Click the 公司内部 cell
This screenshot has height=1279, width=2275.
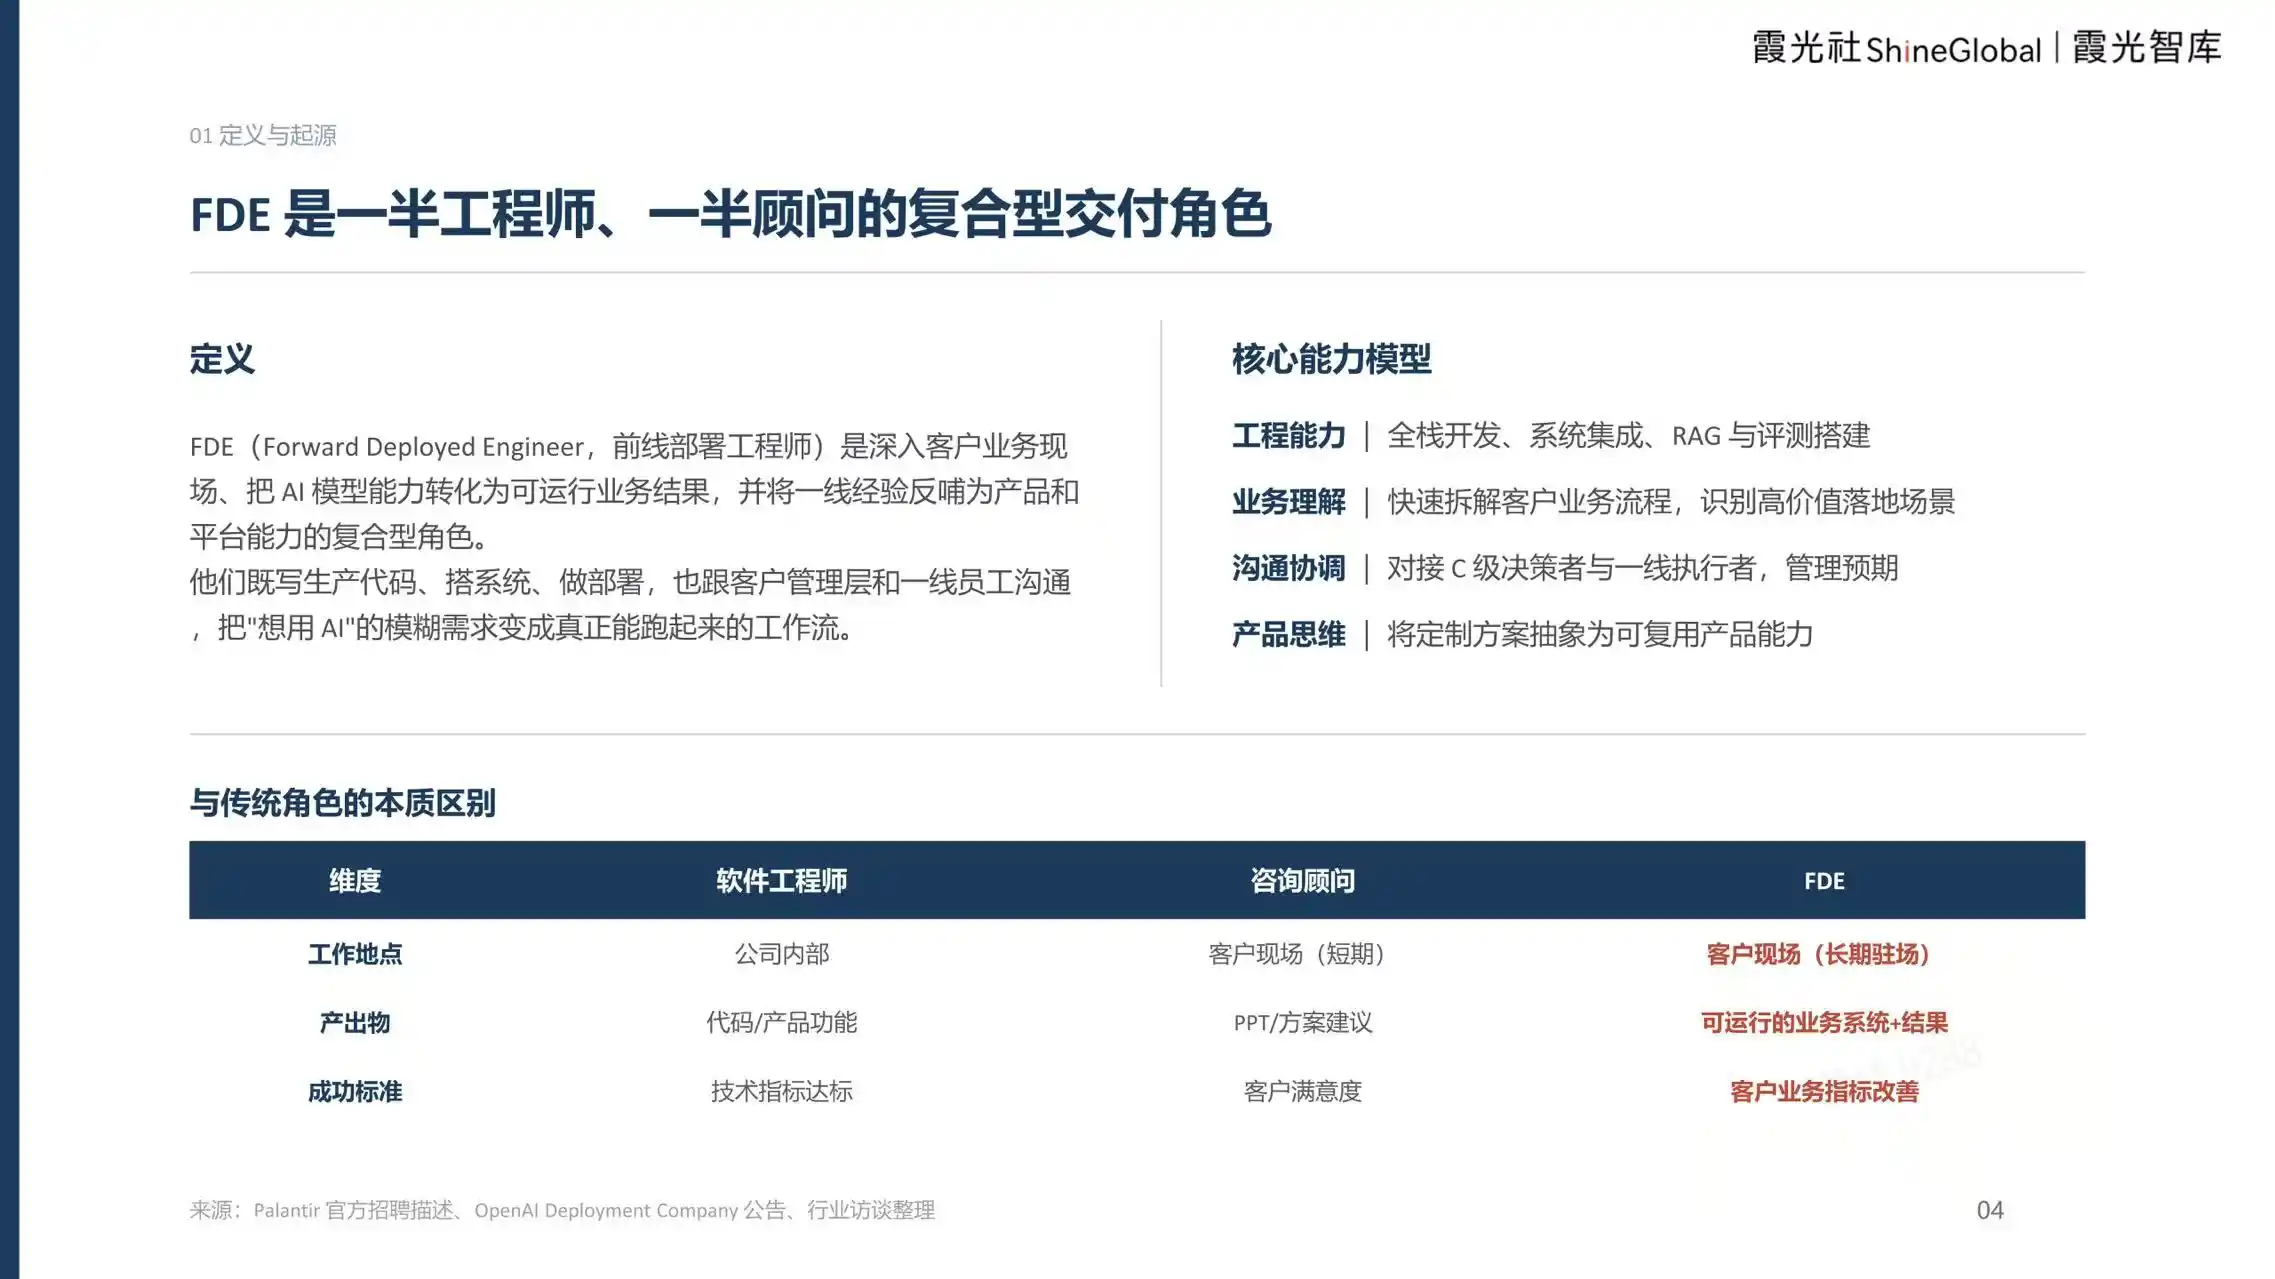[x=781, y=954]
